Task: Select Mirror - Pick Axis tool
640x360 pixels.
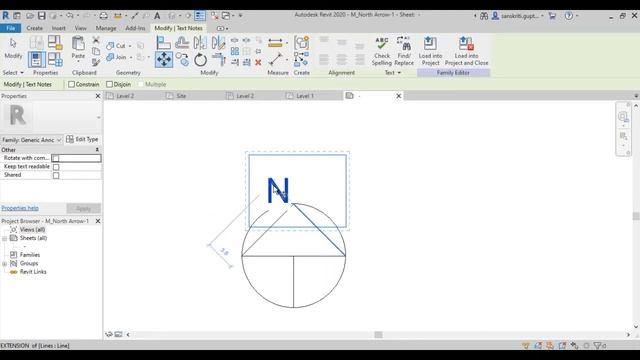Action: tap(200, 42)
